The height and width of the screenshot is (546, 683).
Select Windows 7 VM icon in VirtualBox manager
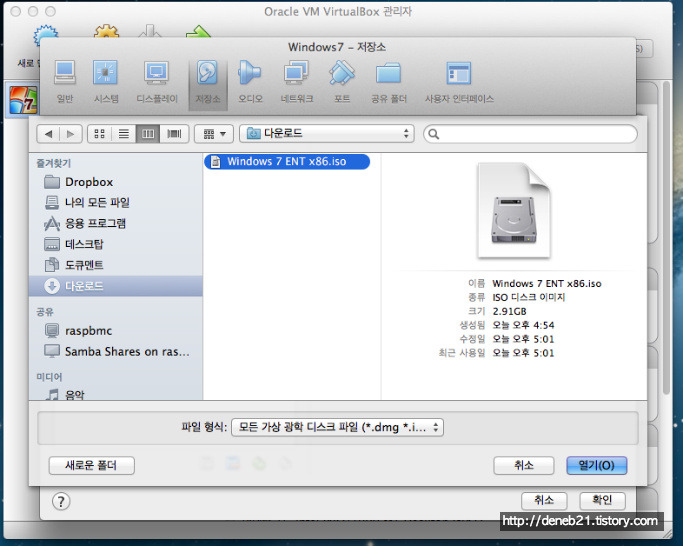[x=22, y=100]
